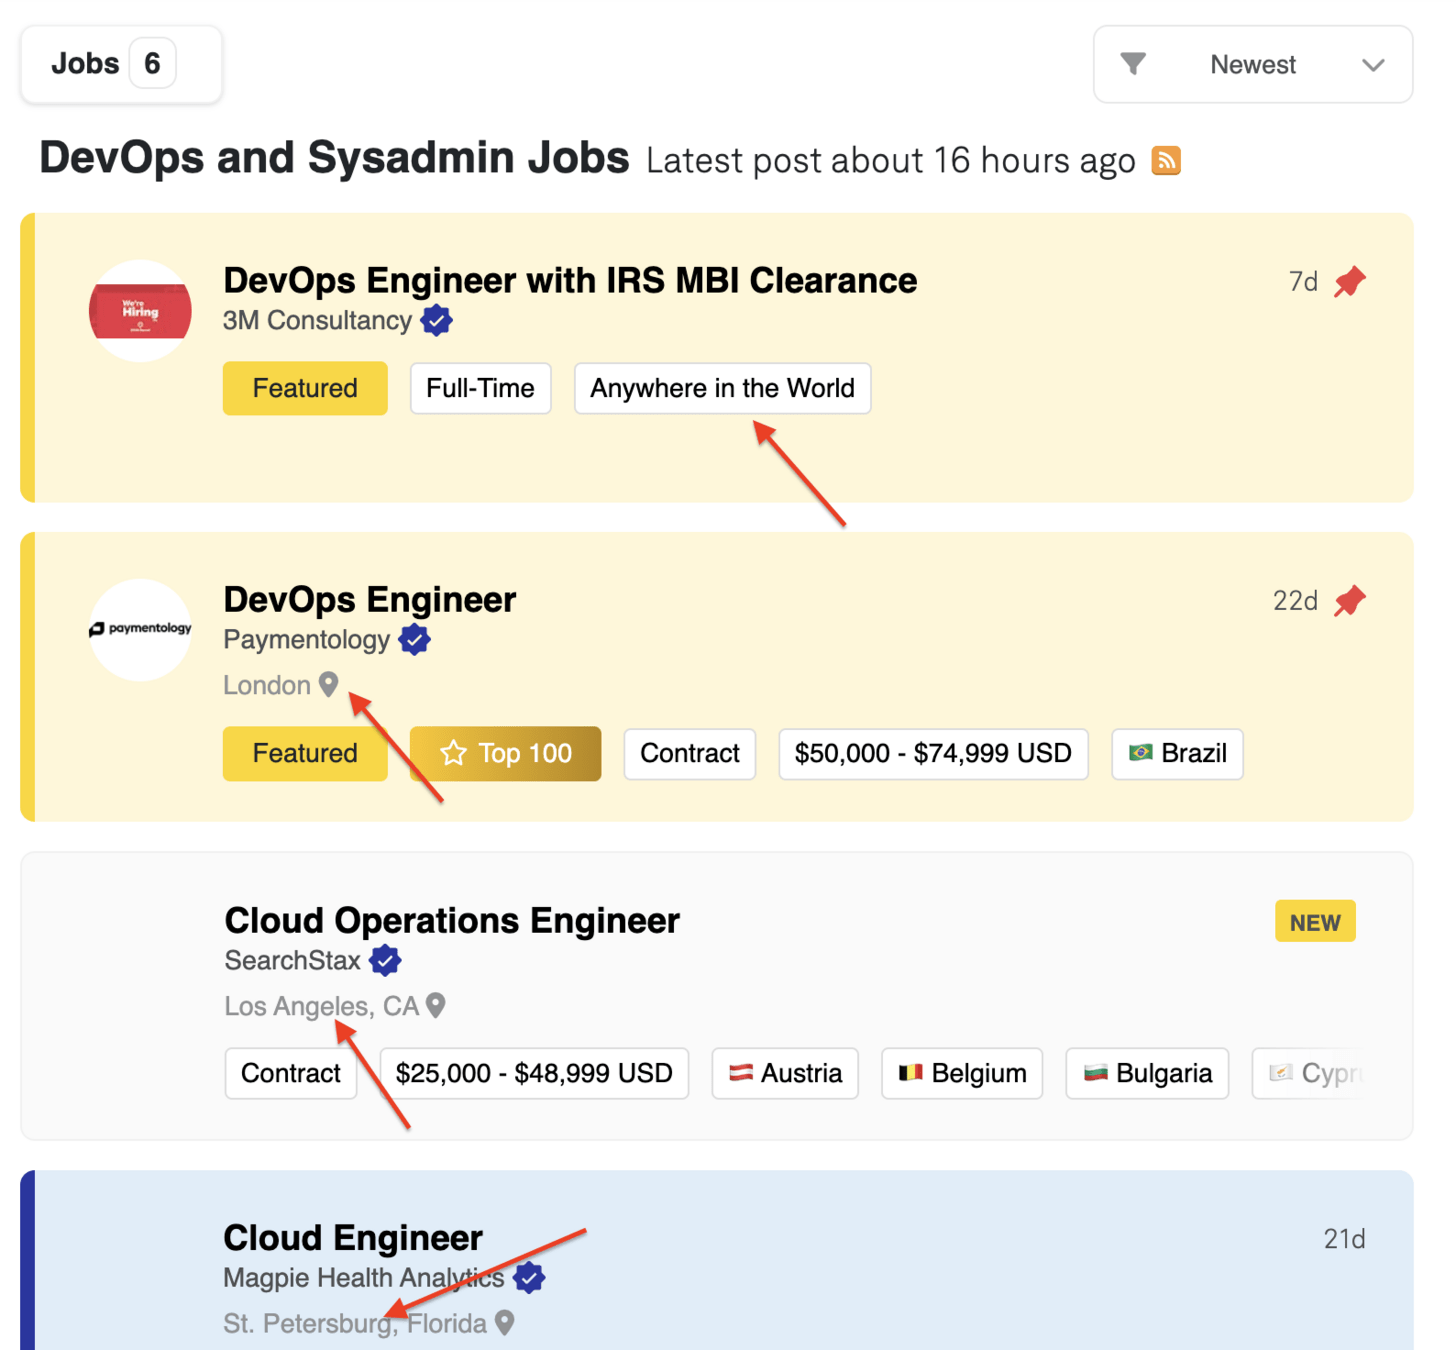The image size is (1456, 1350).
Task: Click the 7d posting age
Action: tap(1303, 282)
